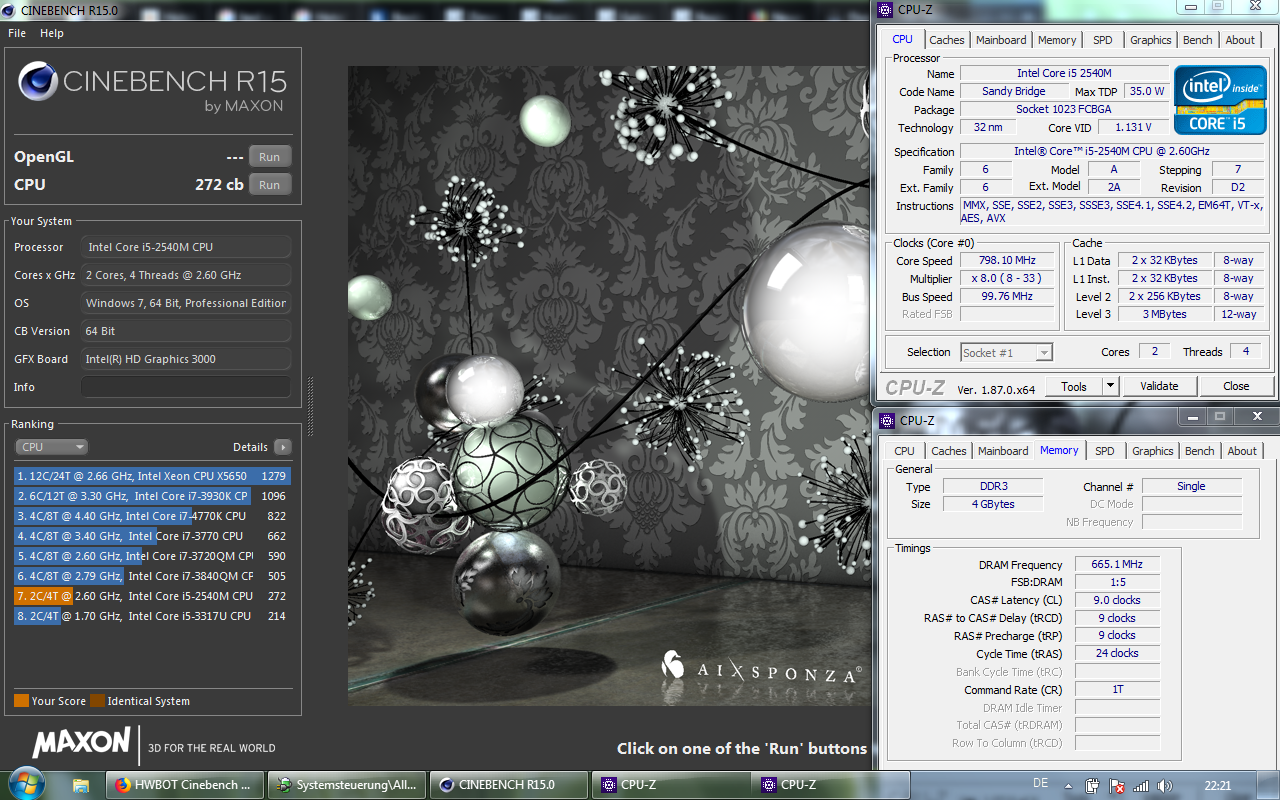This screenshot has width=1280, height=800.
Task: Open the Windows Start menu
Action: click(x=27, y=784)
